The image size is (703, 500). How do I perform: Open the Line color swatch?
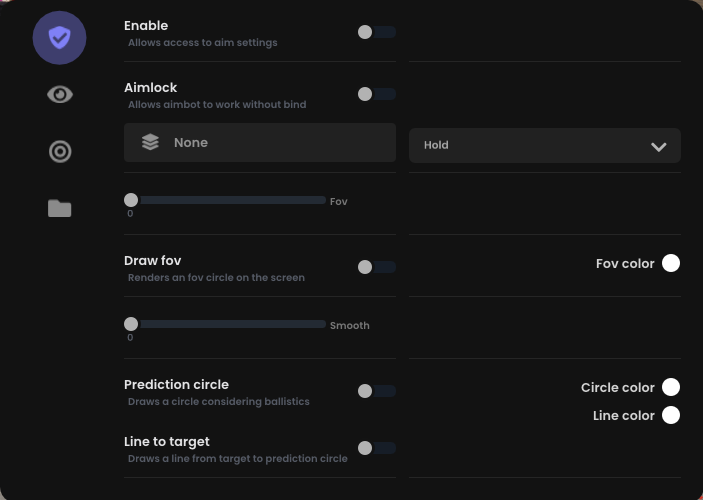[671, 415]
